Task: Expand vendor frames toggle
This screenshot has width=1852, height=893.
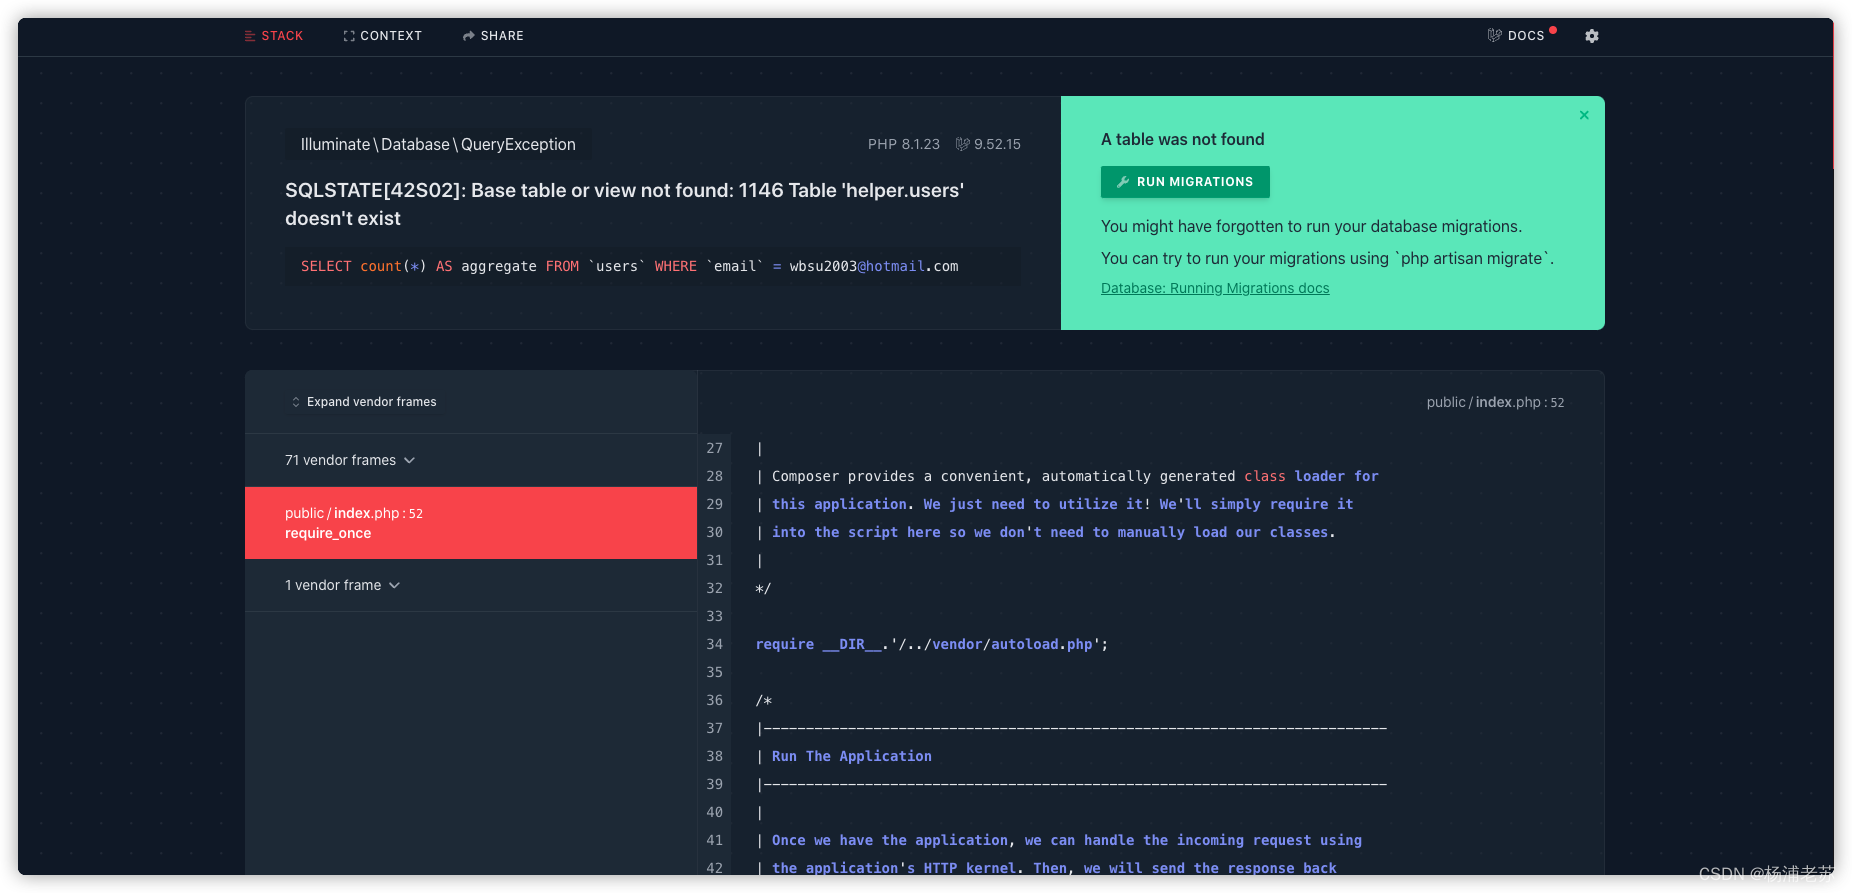Action: (364, 402)
